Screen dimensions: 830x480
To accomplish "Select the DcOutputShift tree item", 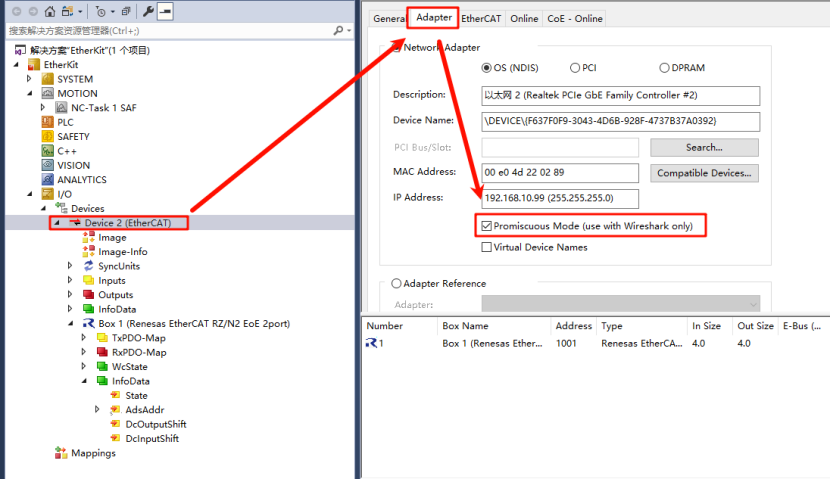I will (x=156, y=424).
